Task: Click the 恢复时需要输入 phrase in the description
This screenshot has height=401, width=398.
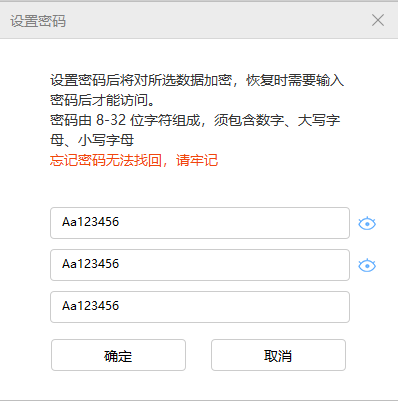Action: coord(295,80)
